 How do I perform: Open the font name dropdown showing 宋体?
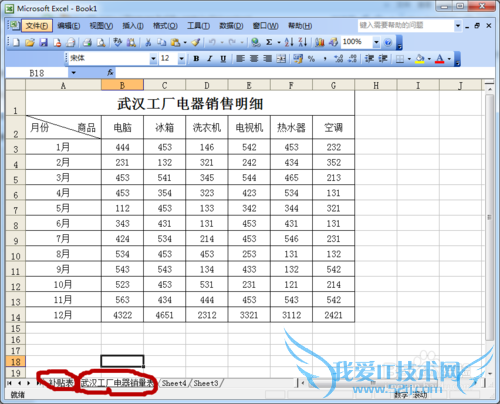pos(153,59)
